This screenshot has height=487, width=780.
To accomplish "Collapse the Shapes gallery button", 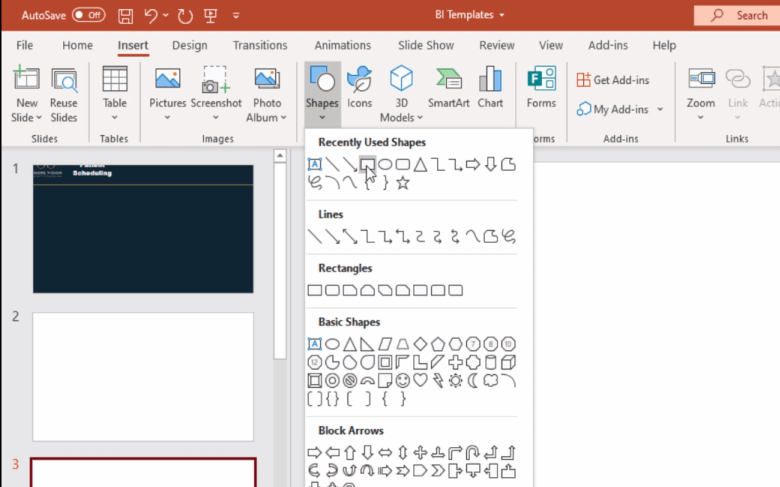I will tap(322, 94).
